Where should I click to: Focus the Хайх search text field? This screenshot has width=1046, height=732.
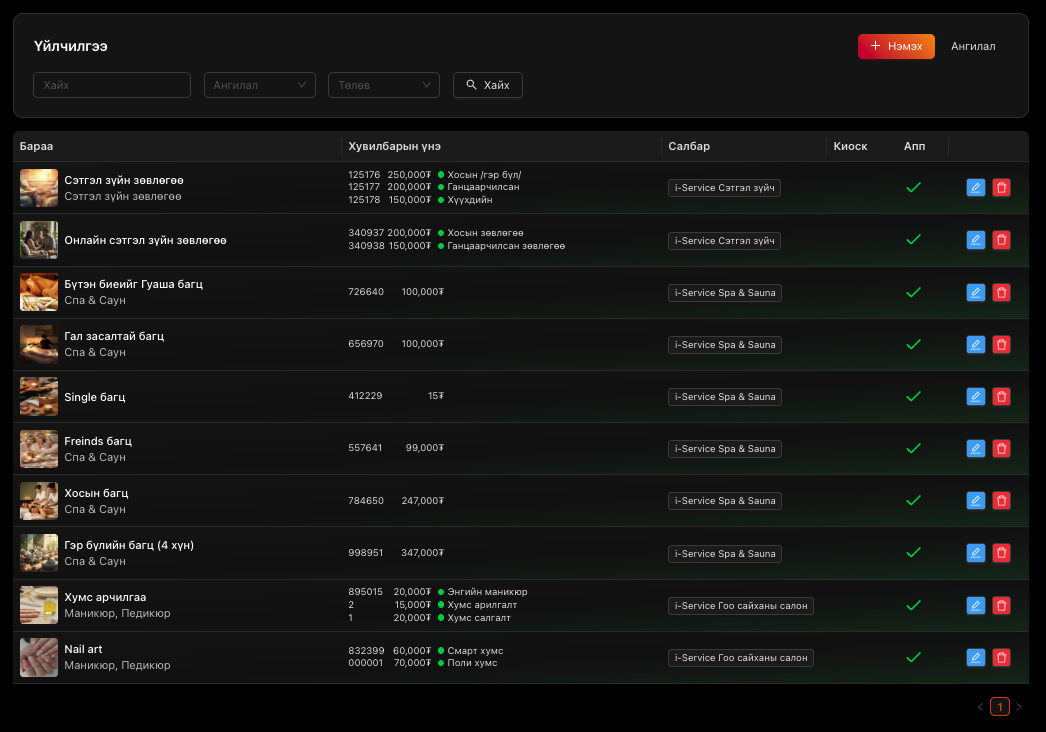pos(112,85)
